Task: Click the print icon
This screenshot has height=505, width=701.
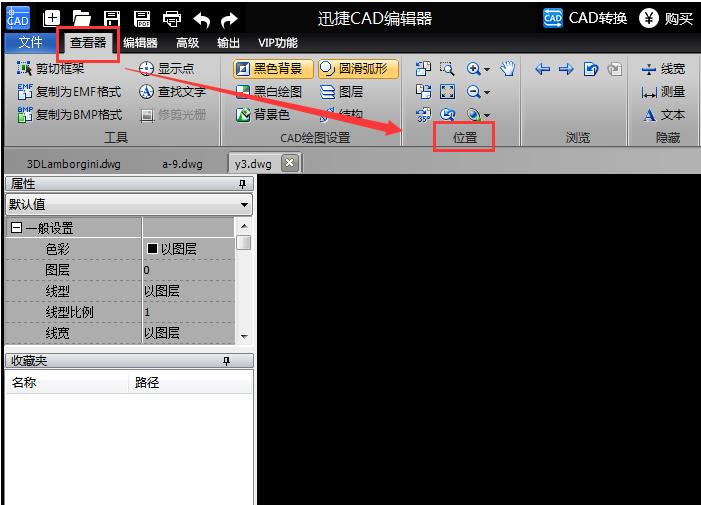Action: (172, 19)
